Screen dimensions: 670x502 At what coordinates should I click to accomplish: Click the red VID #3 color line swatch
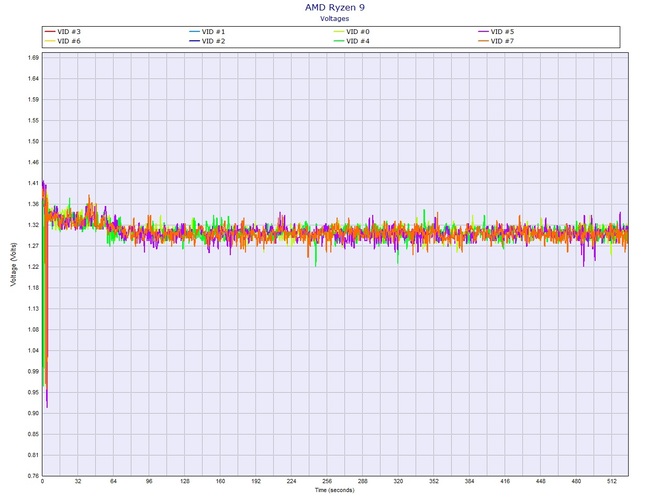click(50, 32)
